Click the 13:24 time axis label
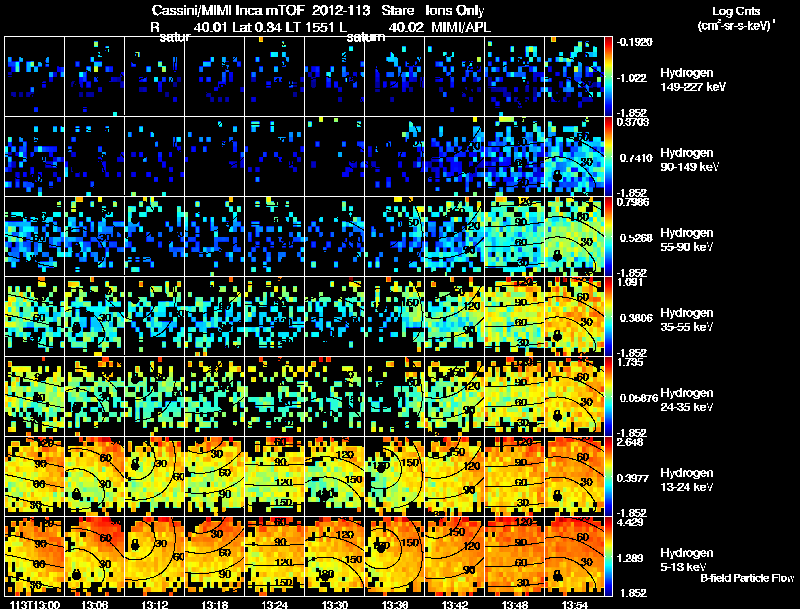 click(x=274, y=604)
